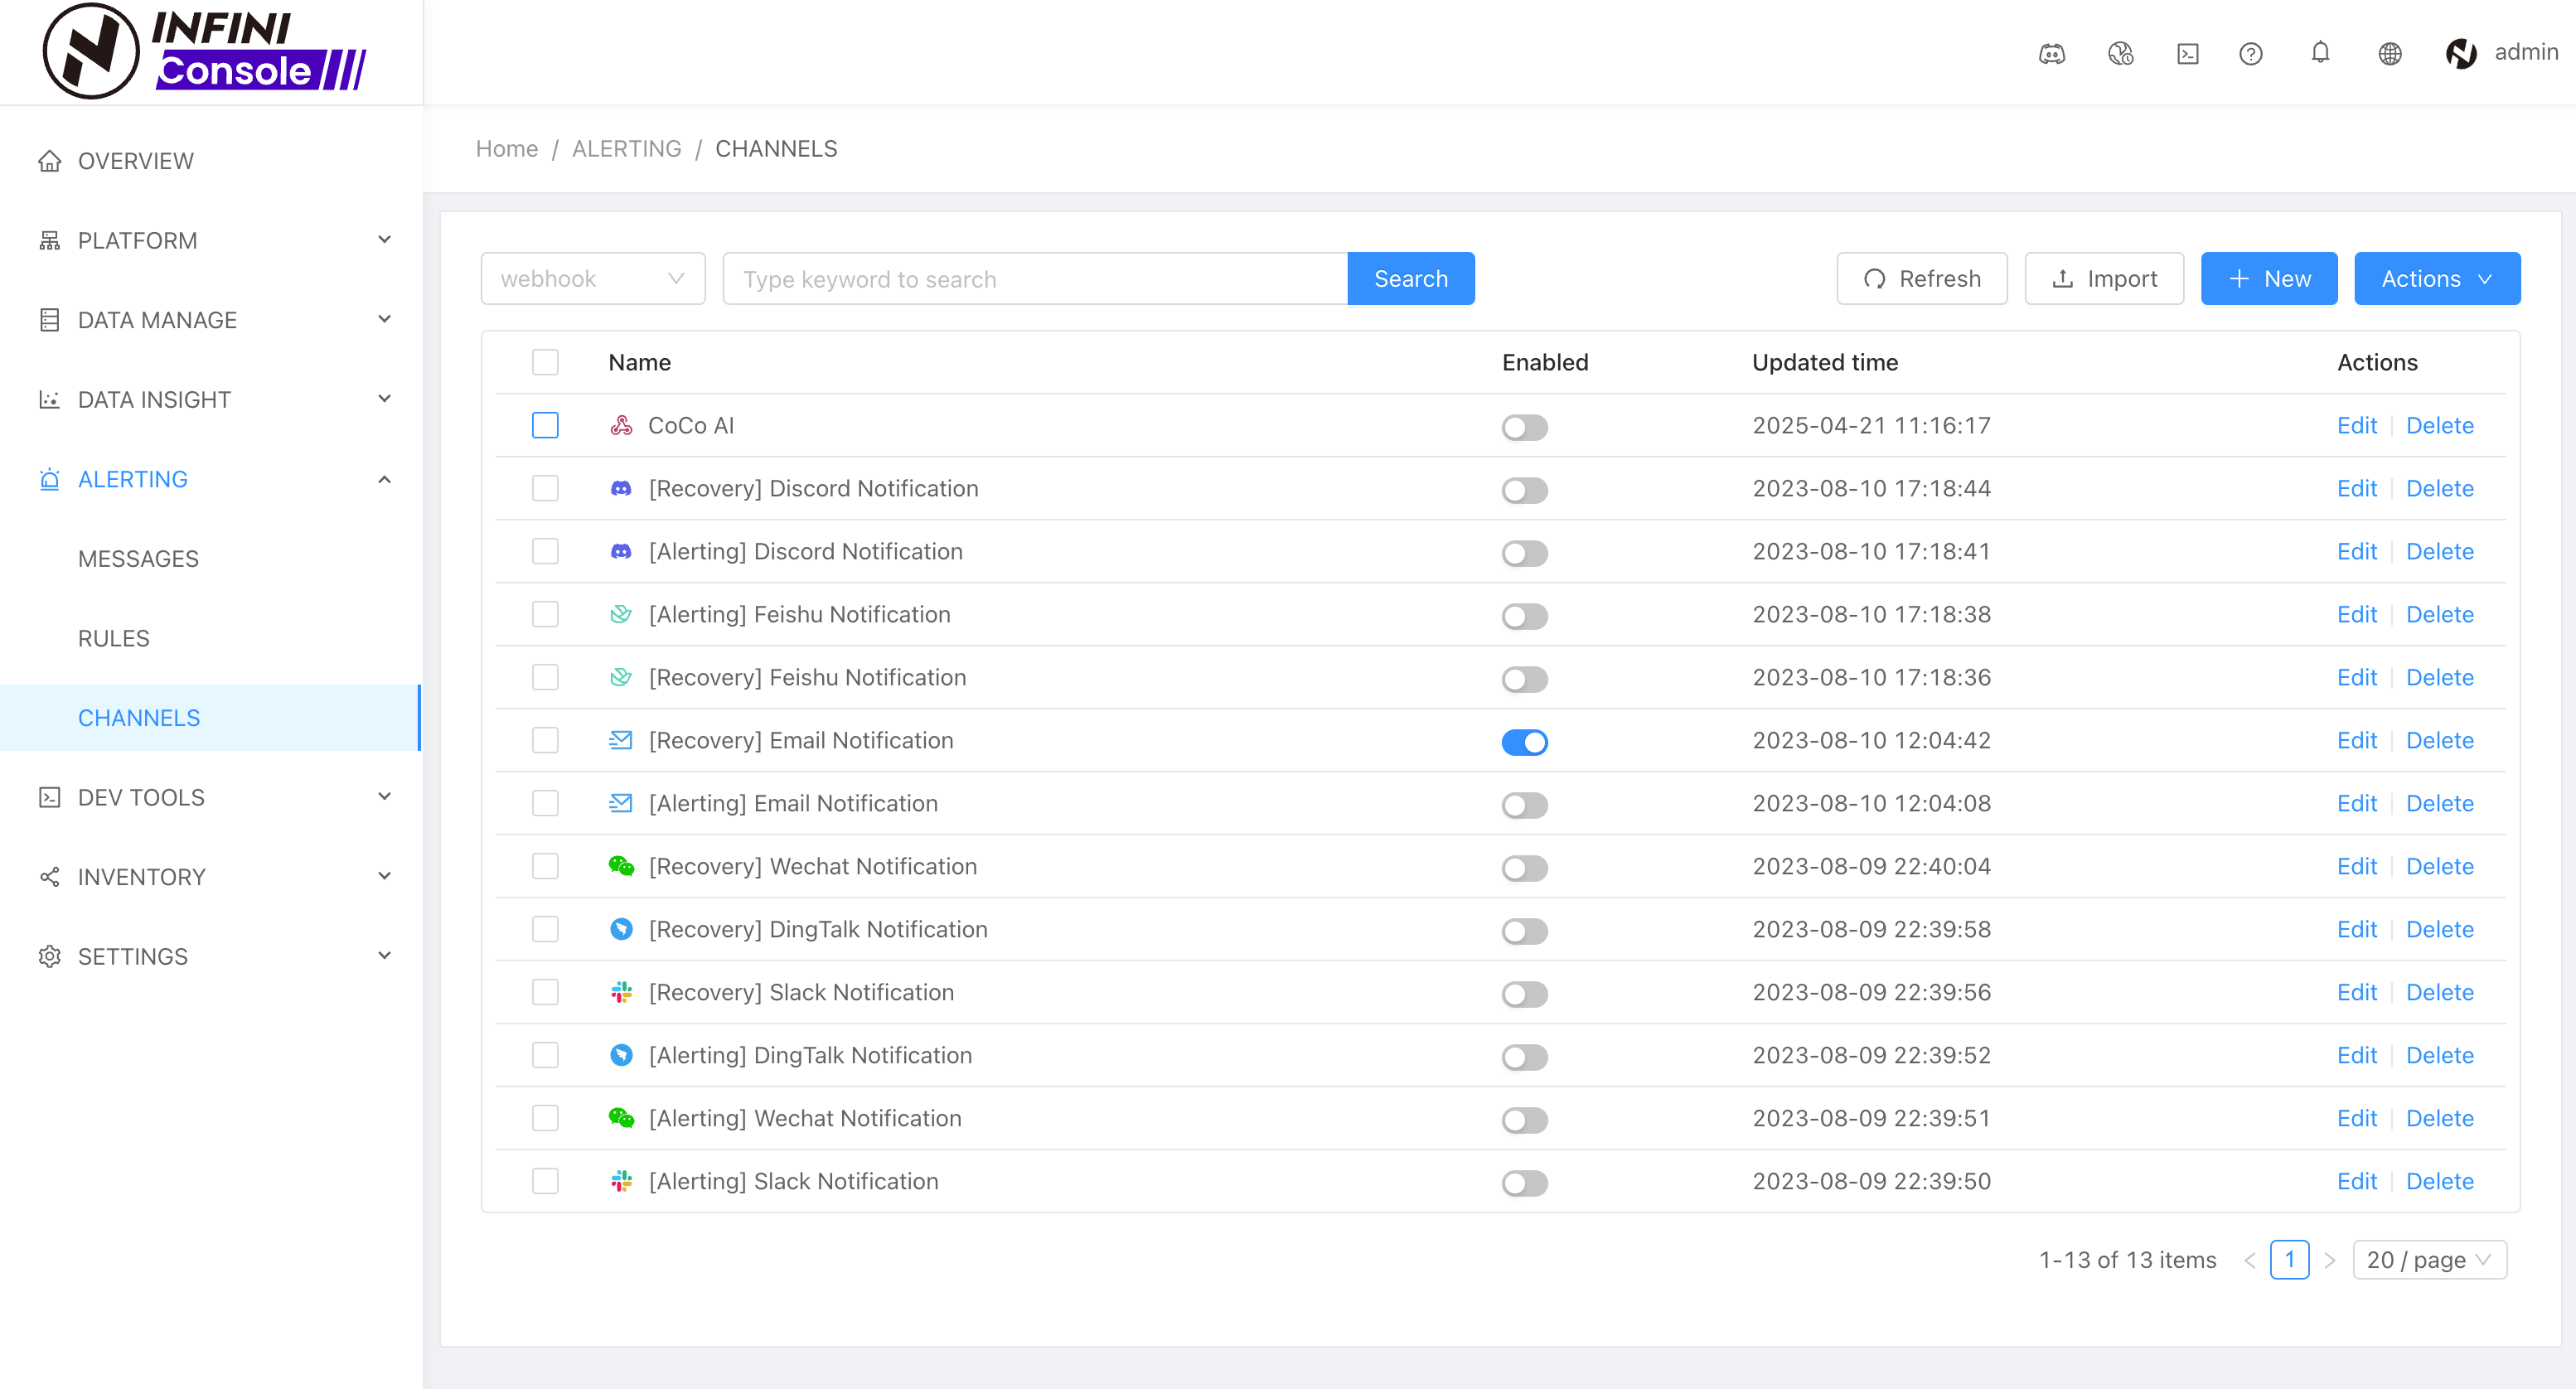Click the CoCo AI channel icon
This screenshot has width=2576, height=1389.
[x=621, y=426]
